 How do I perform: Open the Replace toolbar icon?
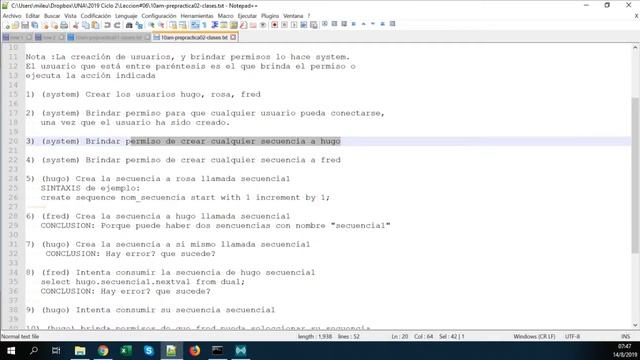pyautogui.click(x=139, y=25)
